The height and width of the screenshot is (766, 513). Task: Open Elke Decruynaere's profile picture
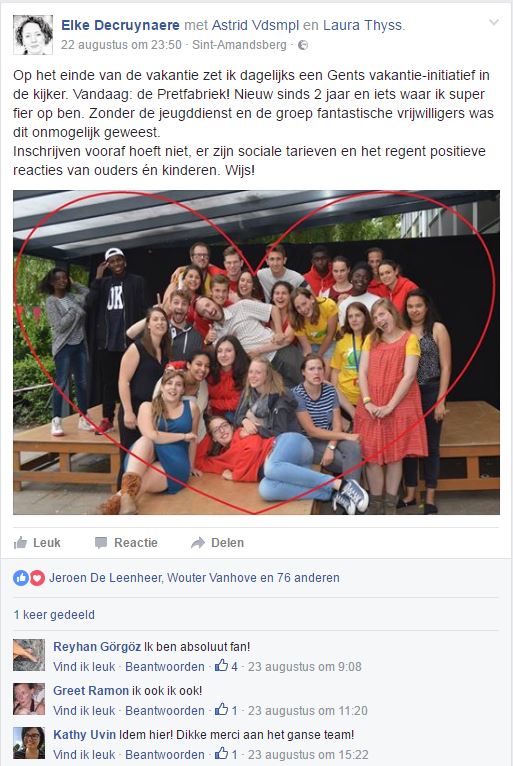(33, 35)
